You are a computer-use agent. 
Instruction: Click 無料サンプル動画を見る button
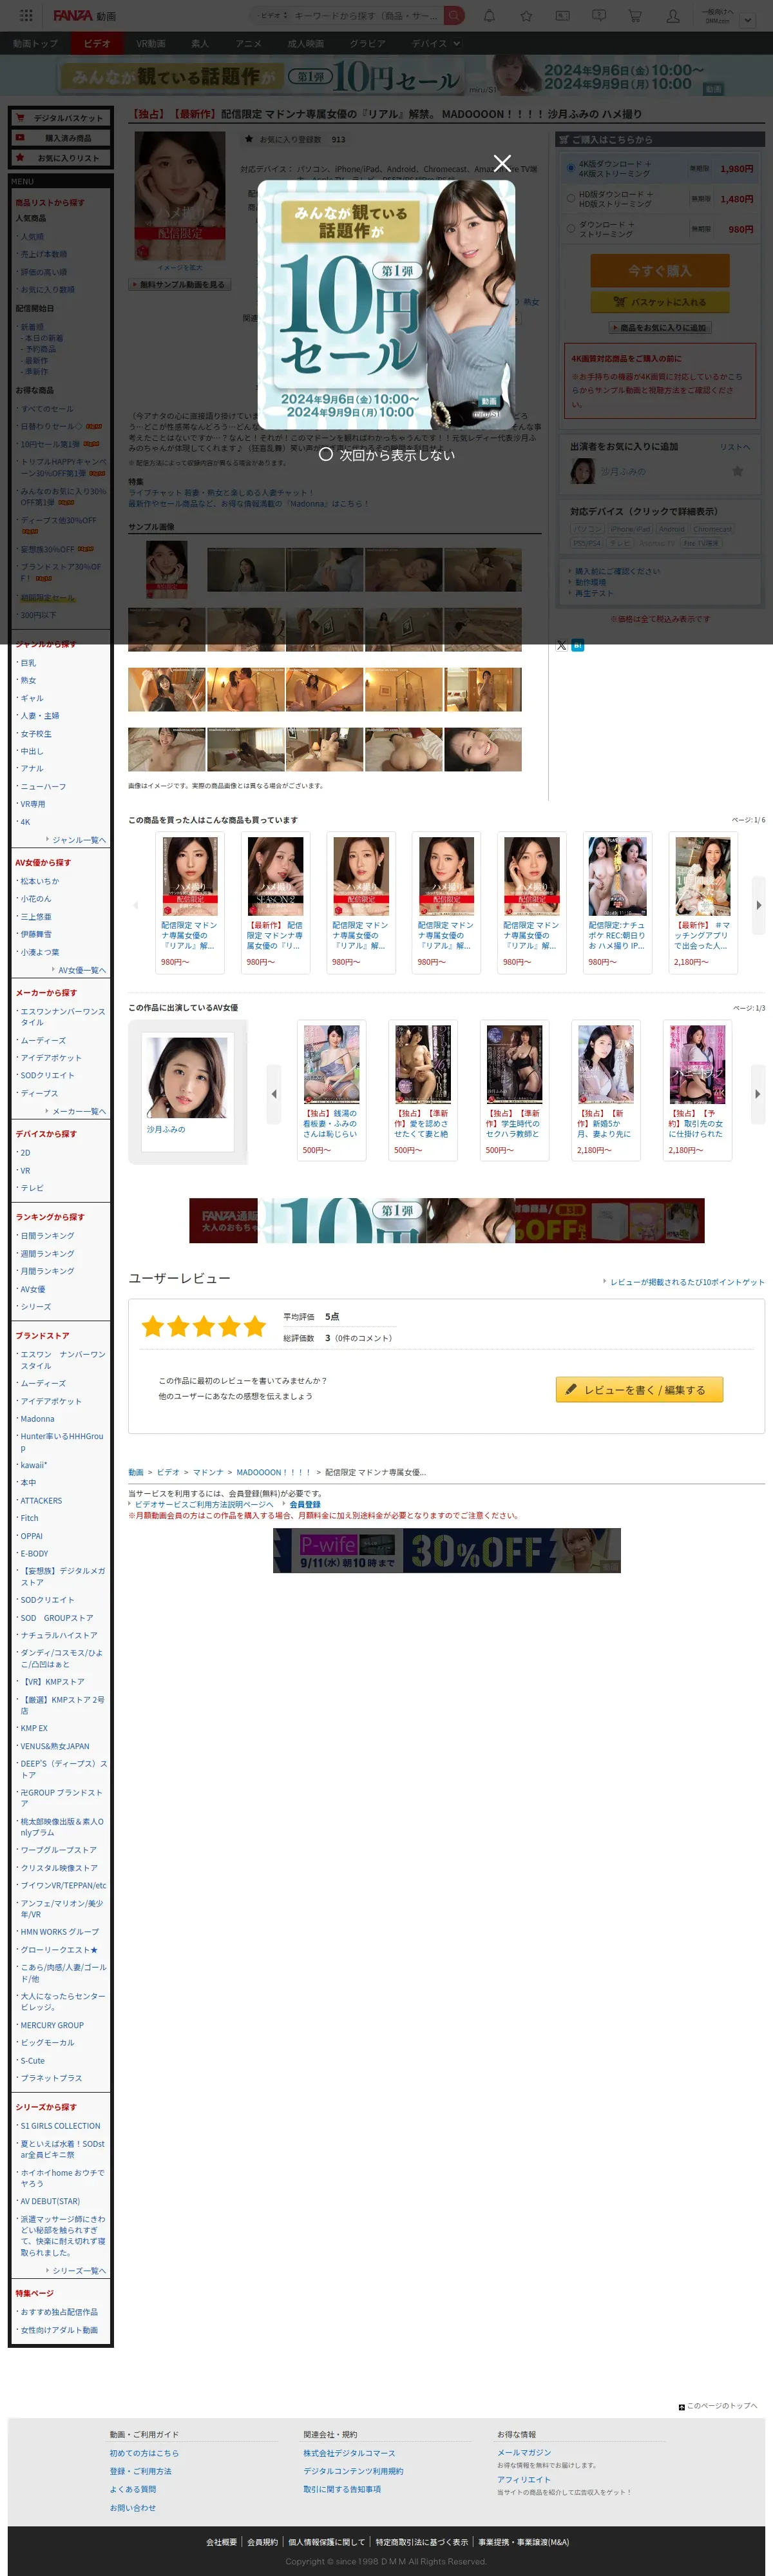pos(181,284)
